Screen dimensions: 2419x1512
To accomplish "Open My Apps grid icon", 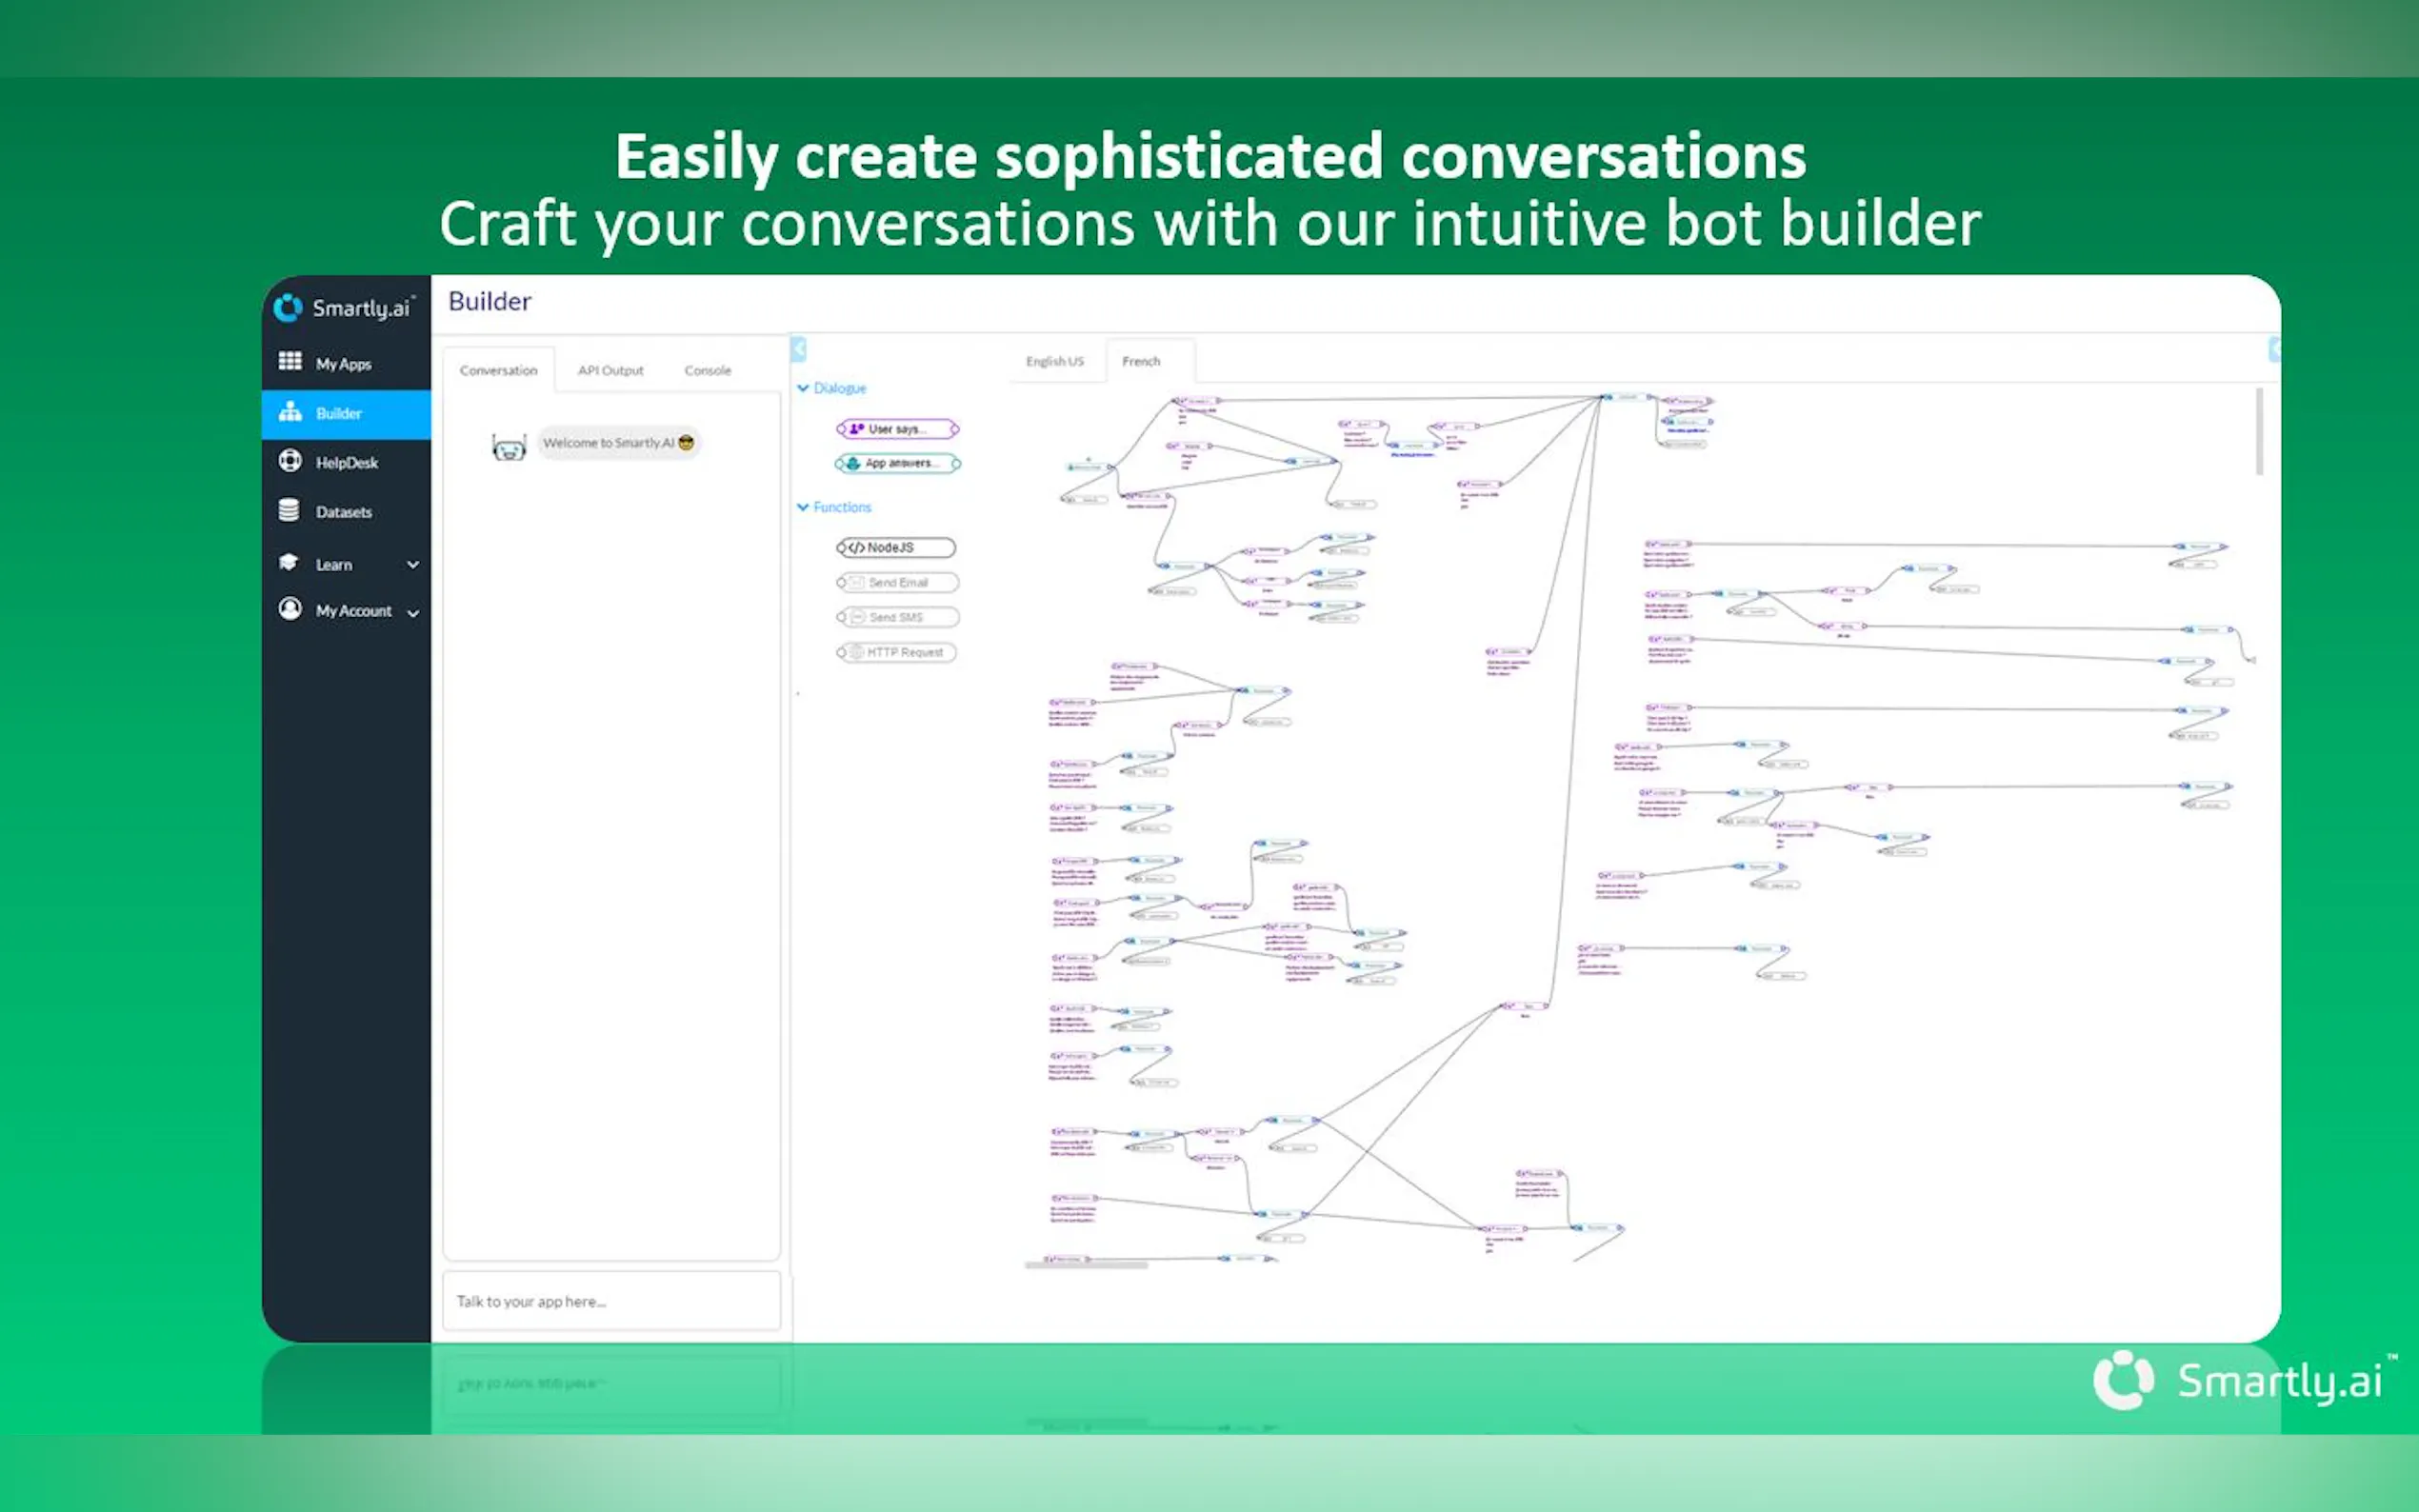I will coord(290,361).
